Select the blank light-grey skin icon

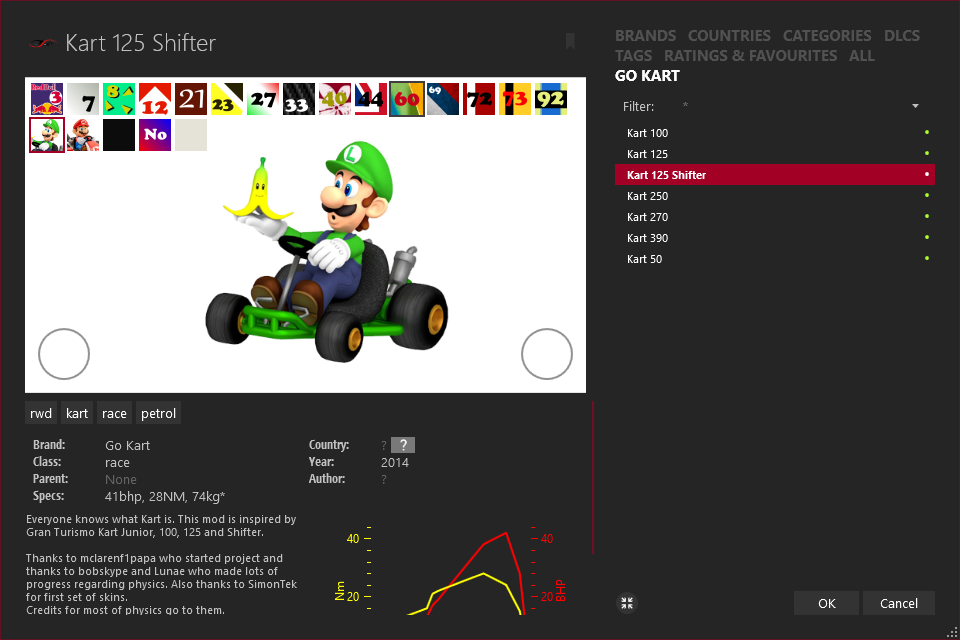point(191,135)
